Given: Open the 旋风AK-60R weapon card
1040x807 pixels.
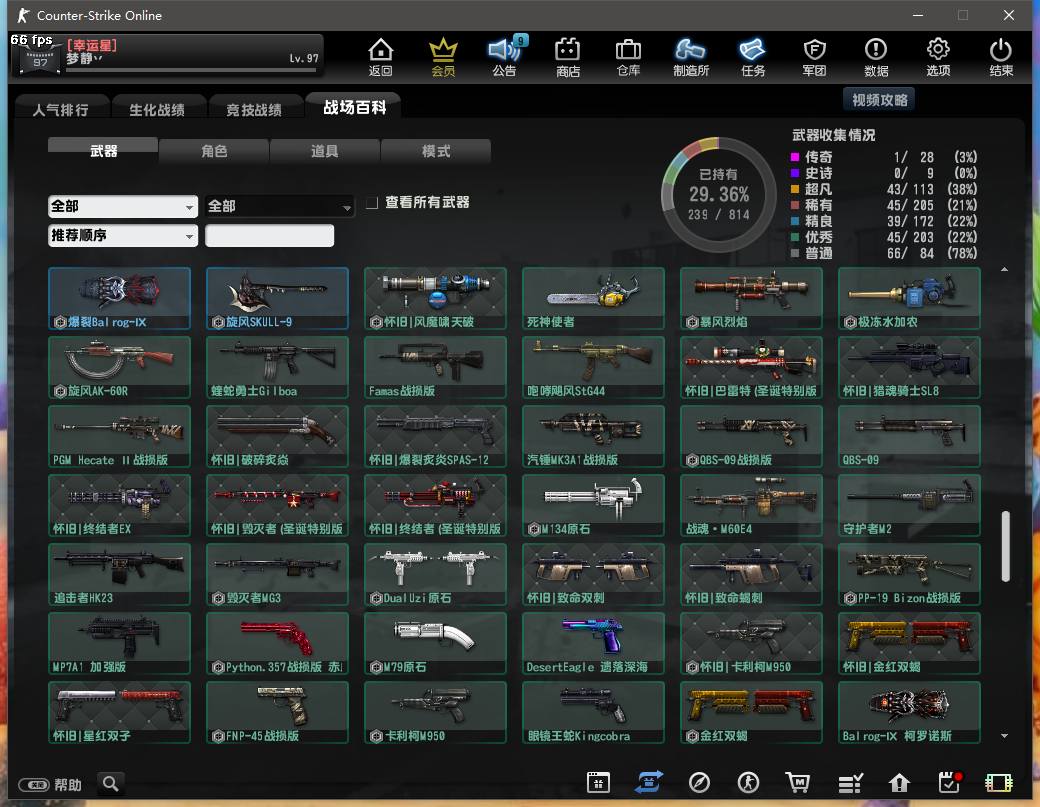Looking at the screenshot, I should point(119,367).
